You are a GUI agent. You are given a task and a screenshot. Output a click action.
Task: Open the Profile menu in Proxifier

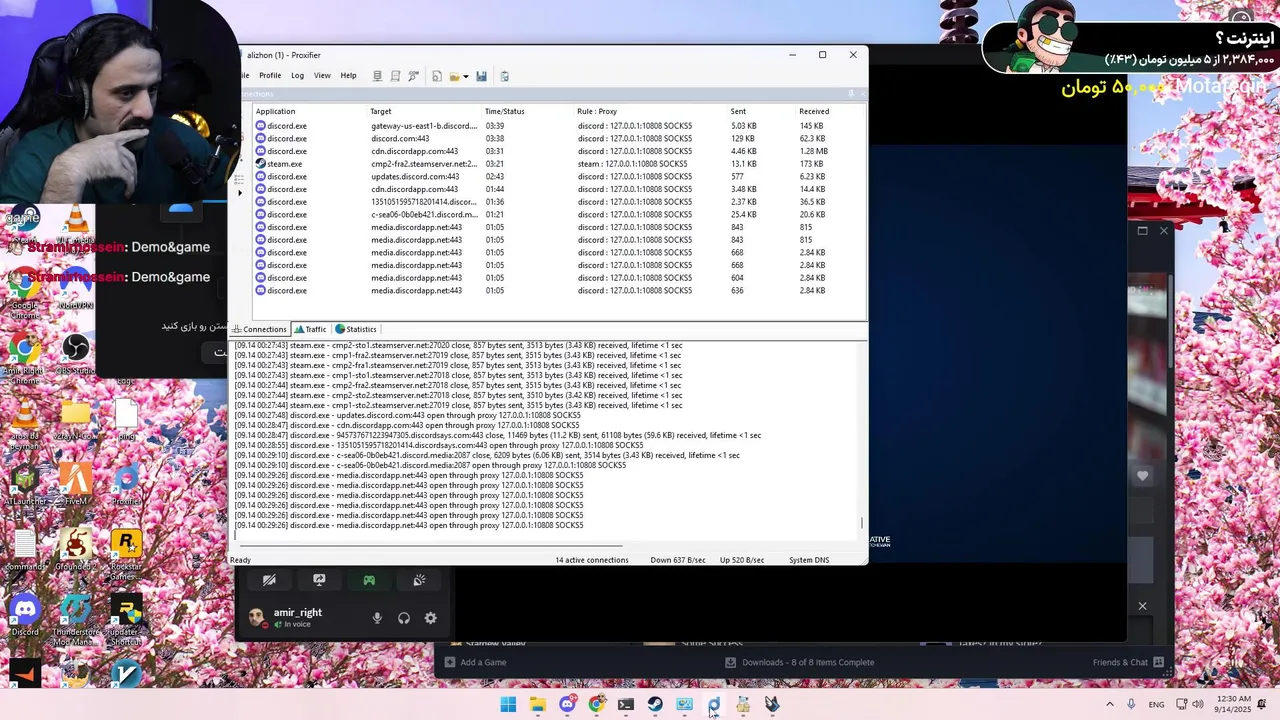[270, 76]
